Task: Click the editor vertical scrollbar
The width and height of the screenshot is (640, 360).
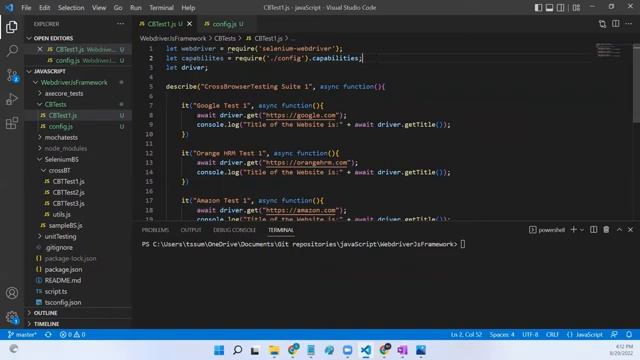Action: 636,84
